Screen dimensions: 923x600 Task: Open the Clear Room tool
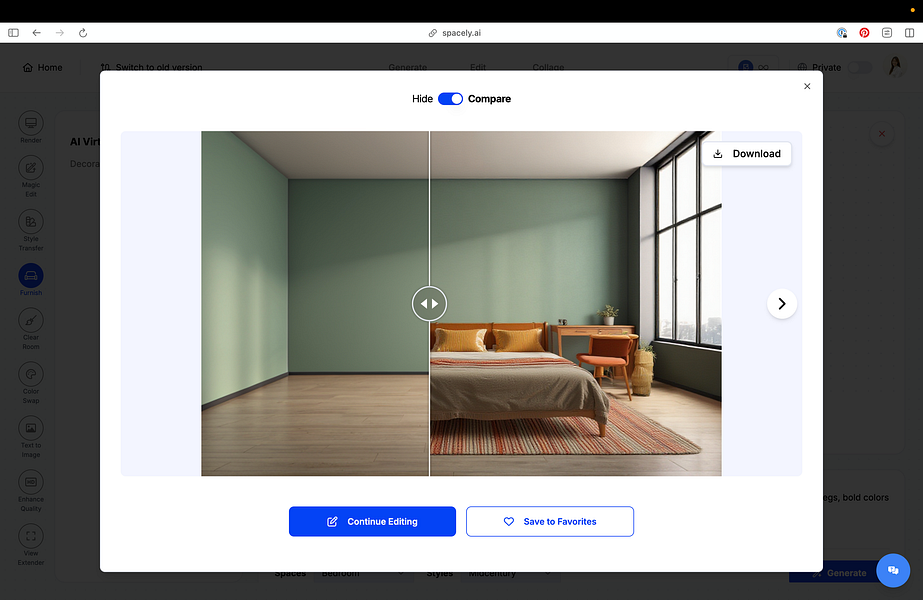click(x=31, y=329)
